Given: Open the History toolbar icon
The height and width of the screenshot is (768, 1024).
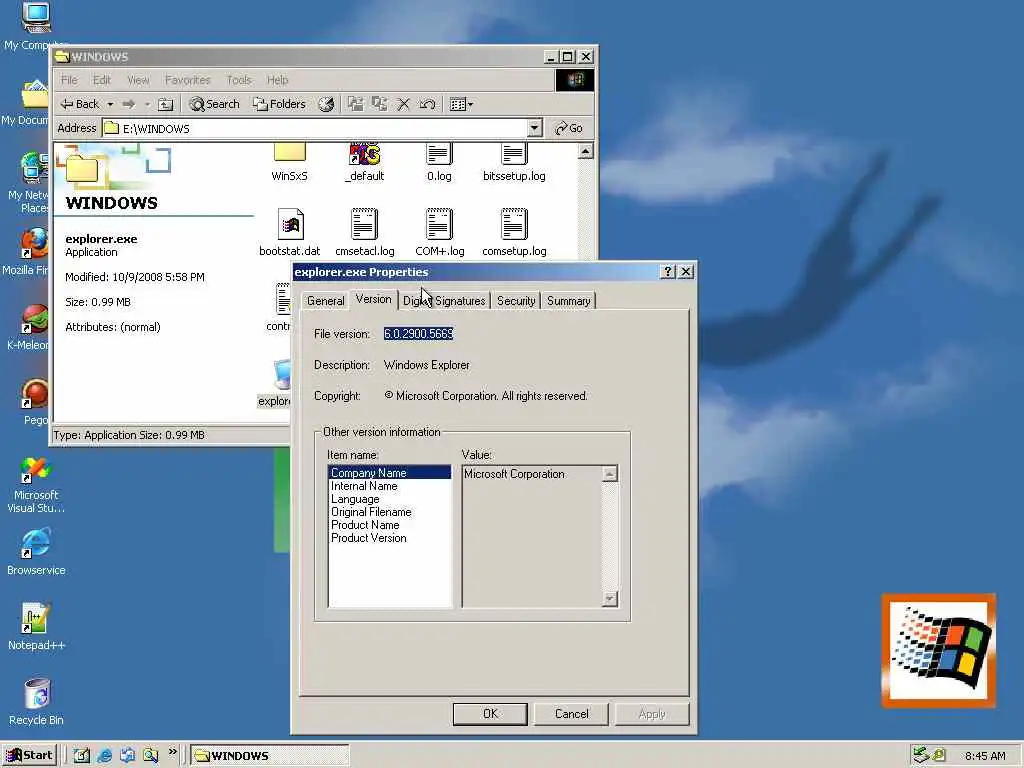Looking at the screenshot, I should (326, 104).
